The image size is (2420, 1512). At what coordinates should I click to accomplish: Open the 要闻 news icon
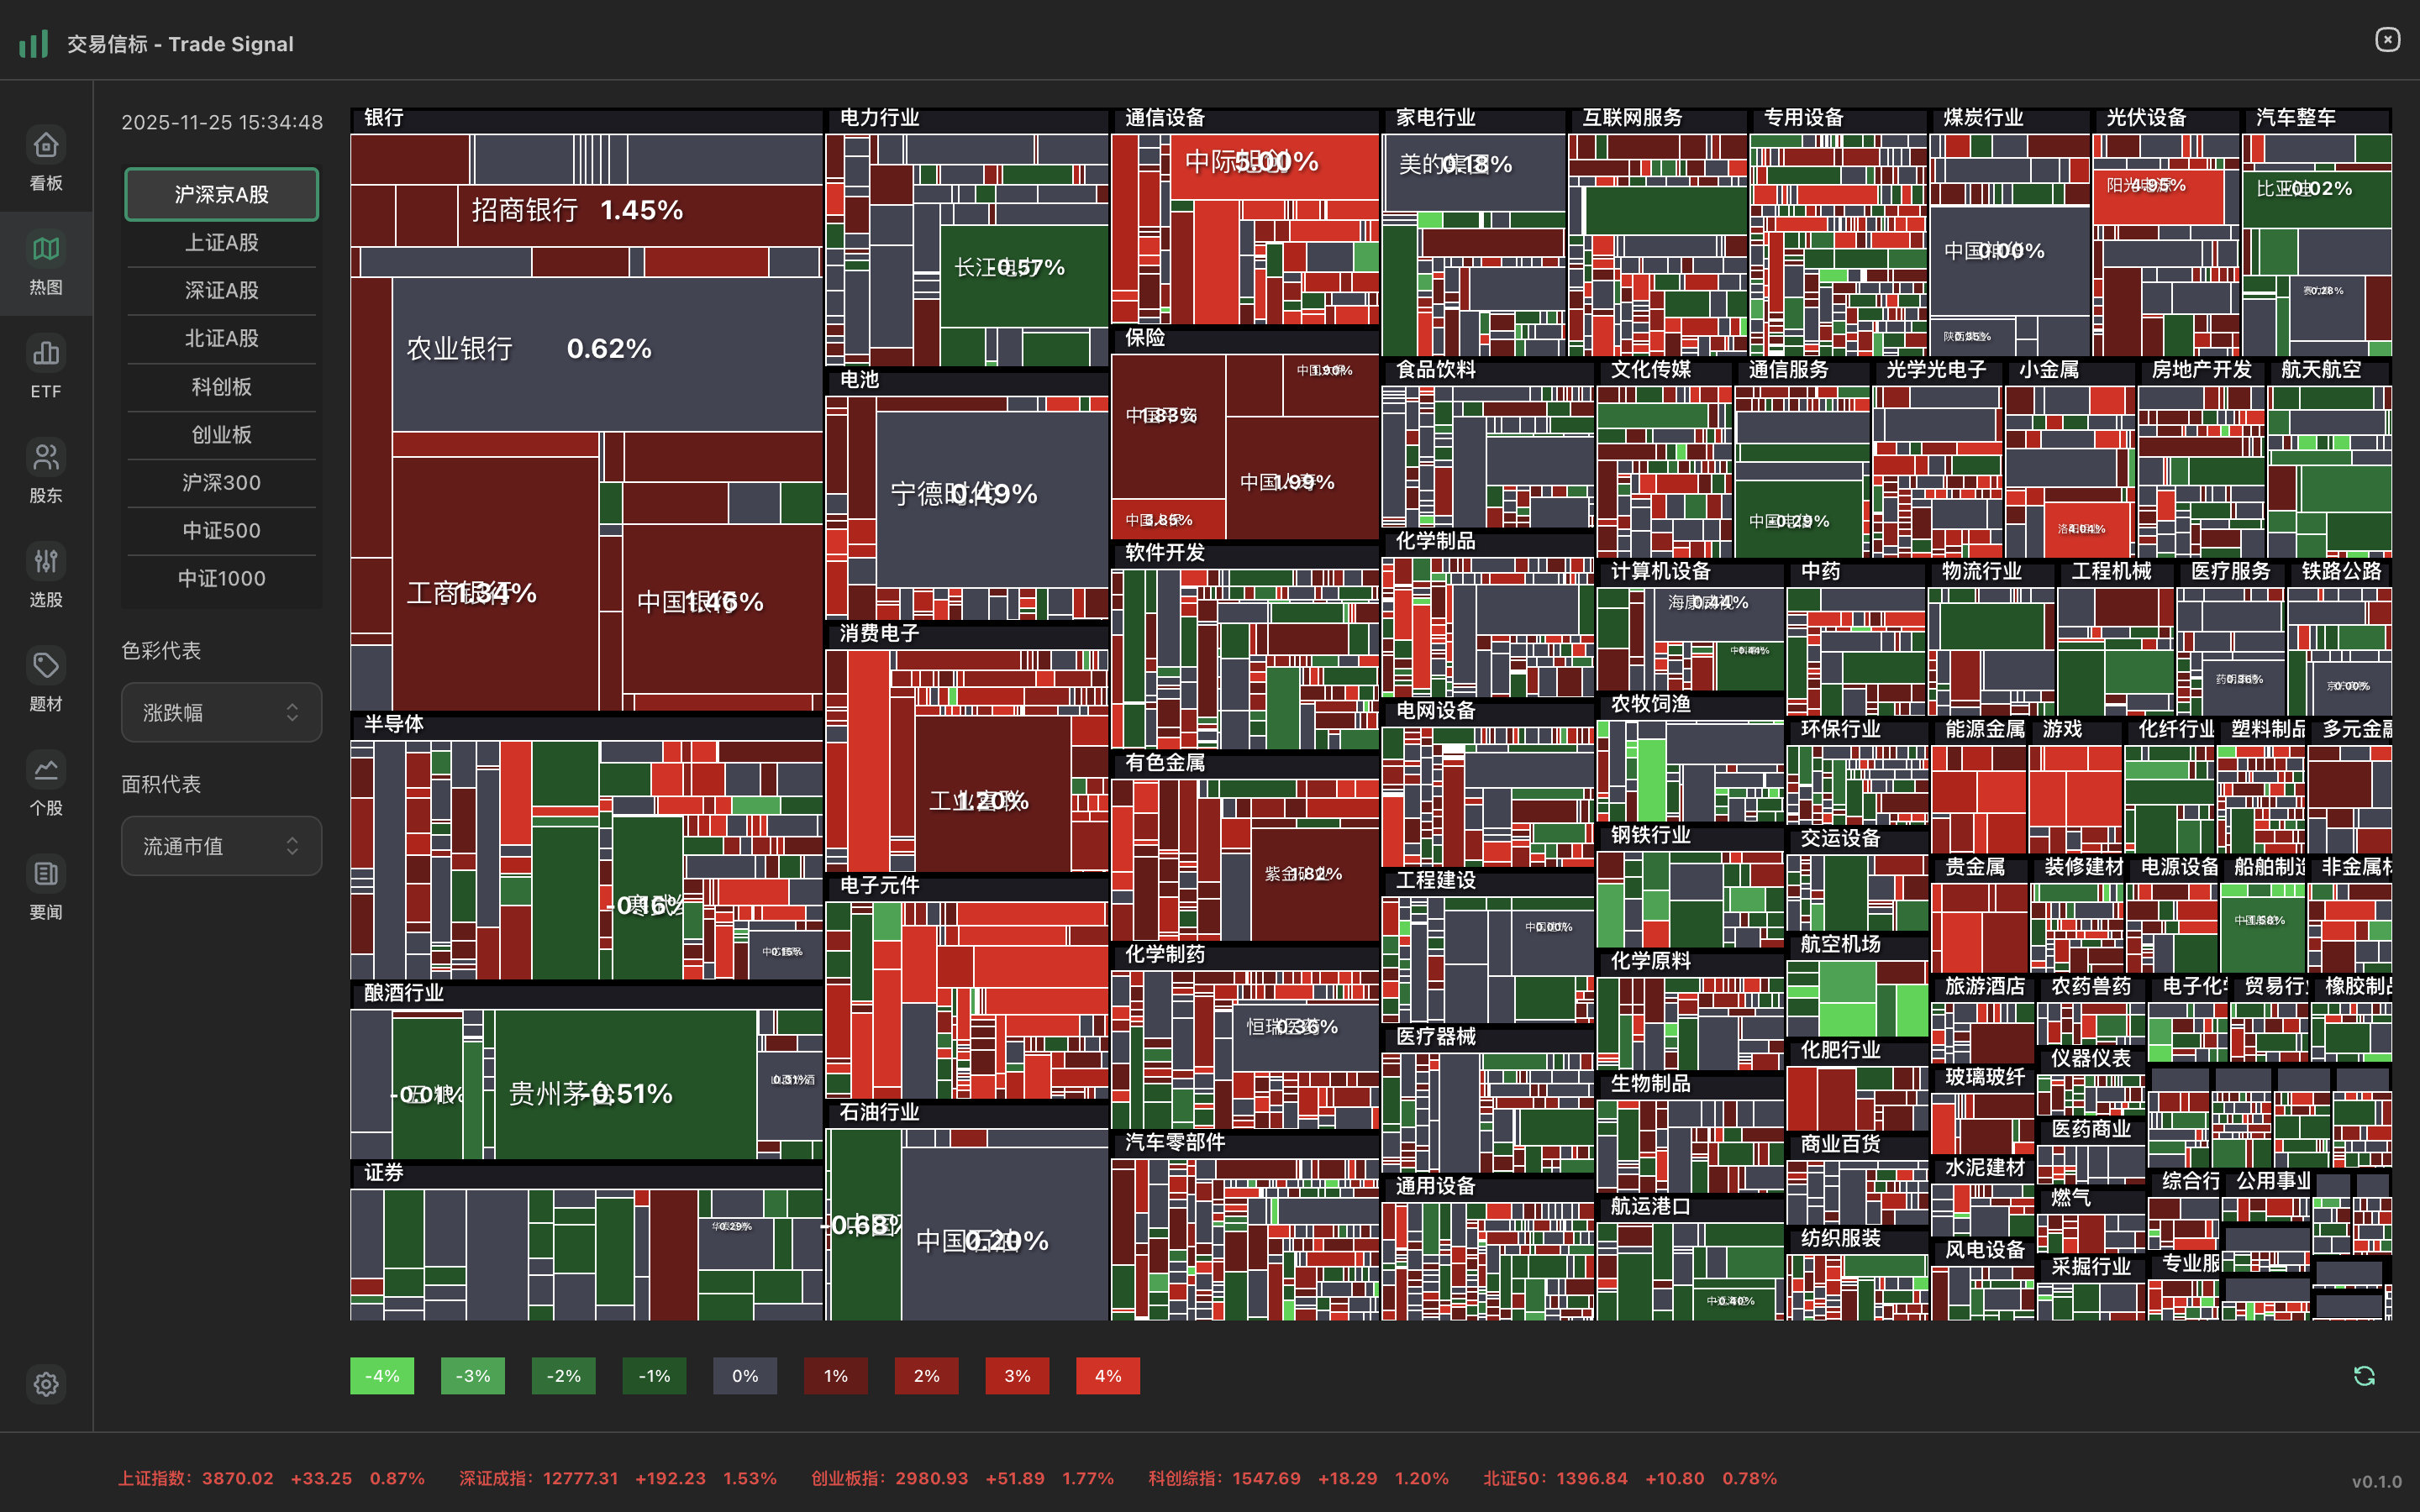[x=46, y=874]
